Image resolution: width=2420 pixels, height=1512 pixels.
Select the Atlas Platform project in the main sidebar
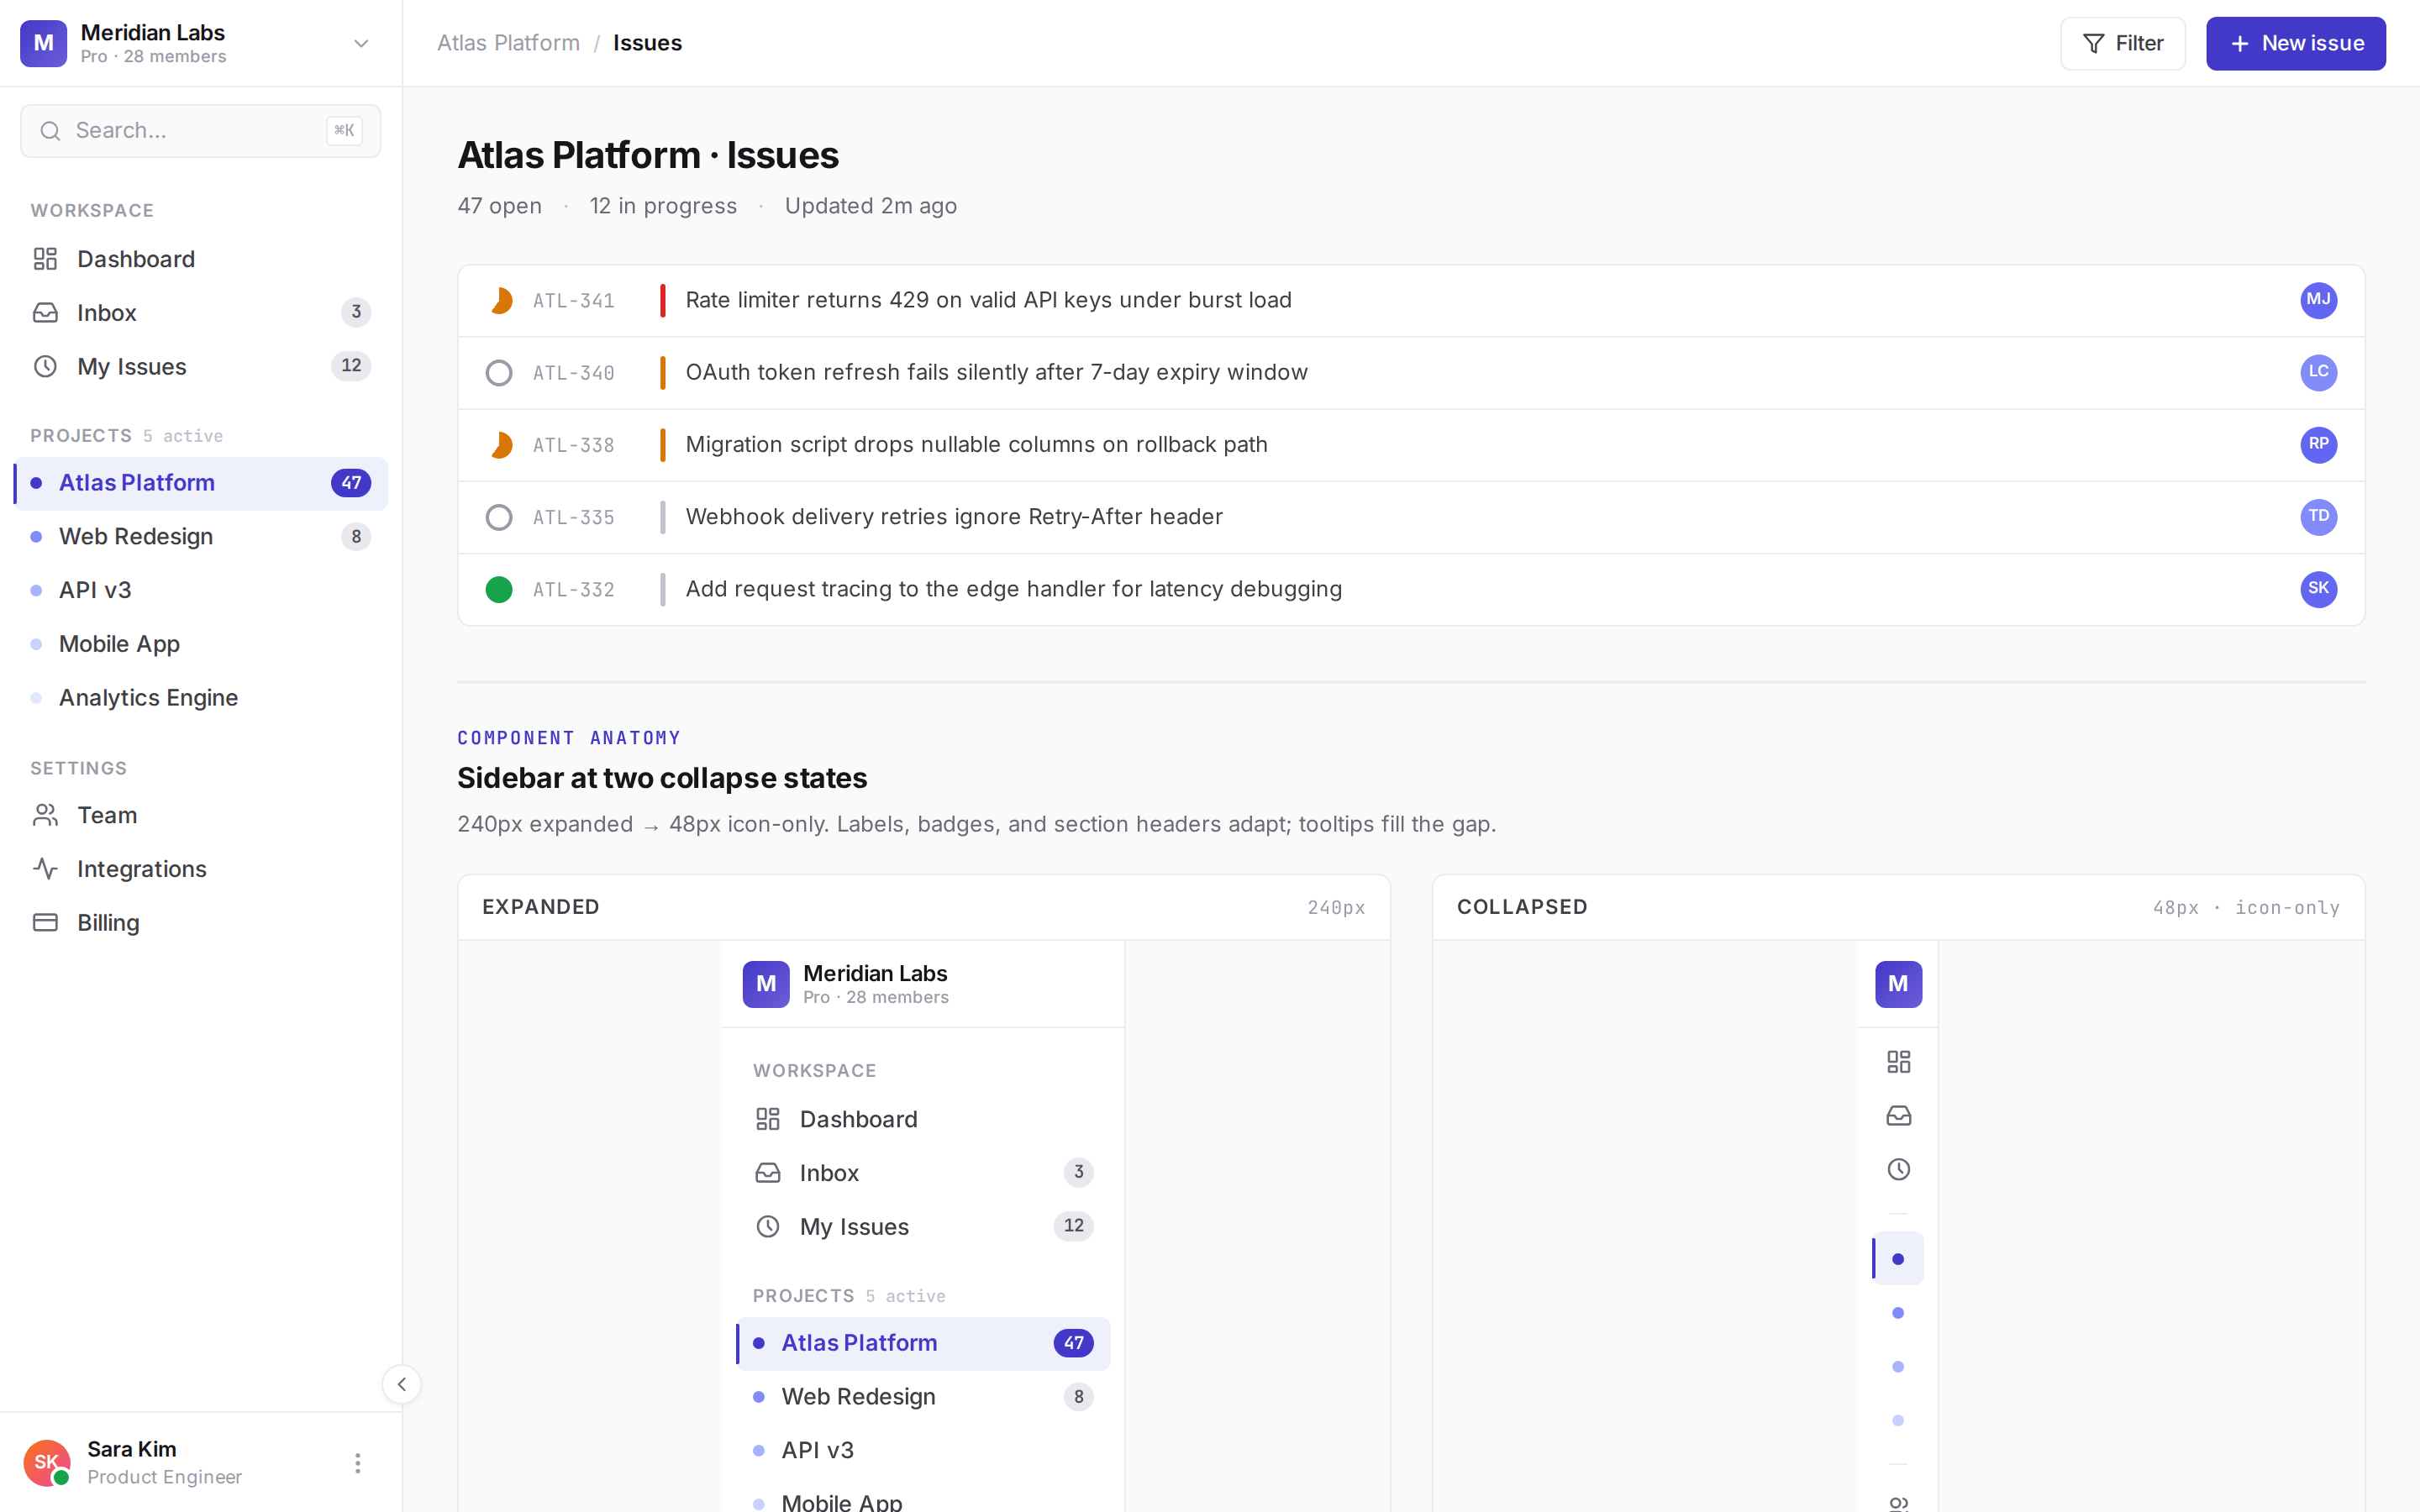(200, 483)
